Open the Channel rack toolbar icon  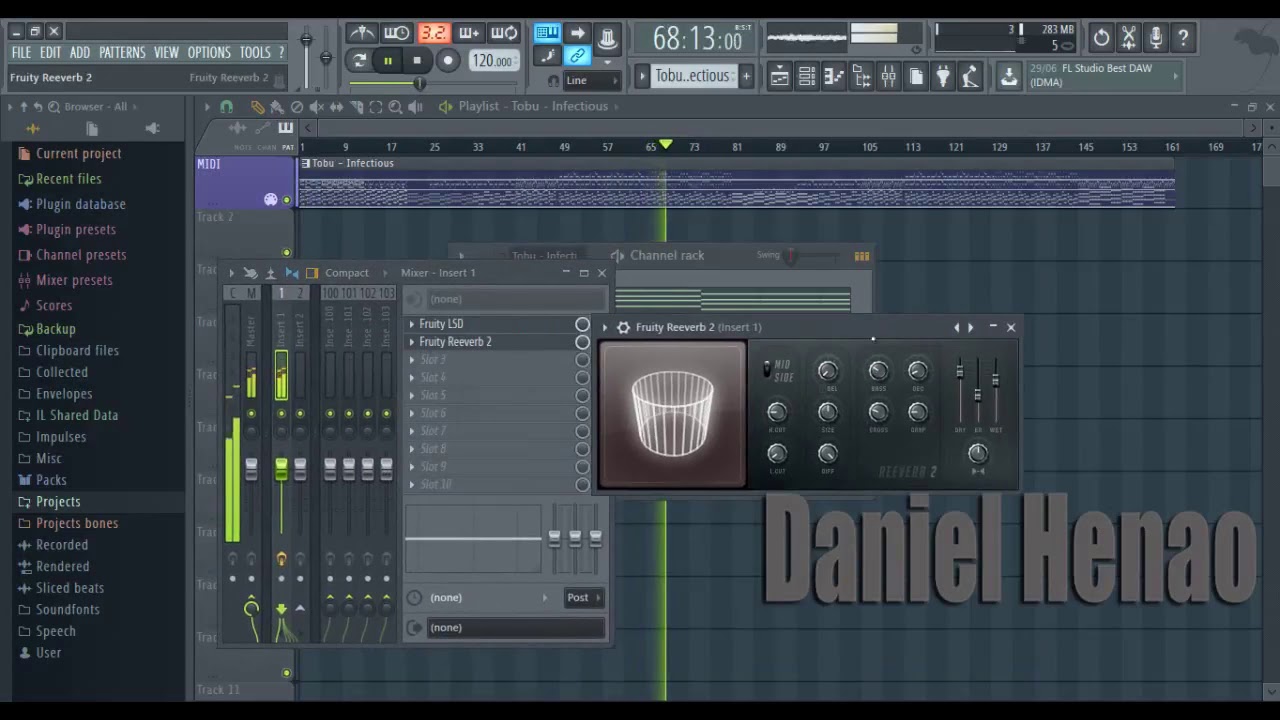[x=806, y=76]
